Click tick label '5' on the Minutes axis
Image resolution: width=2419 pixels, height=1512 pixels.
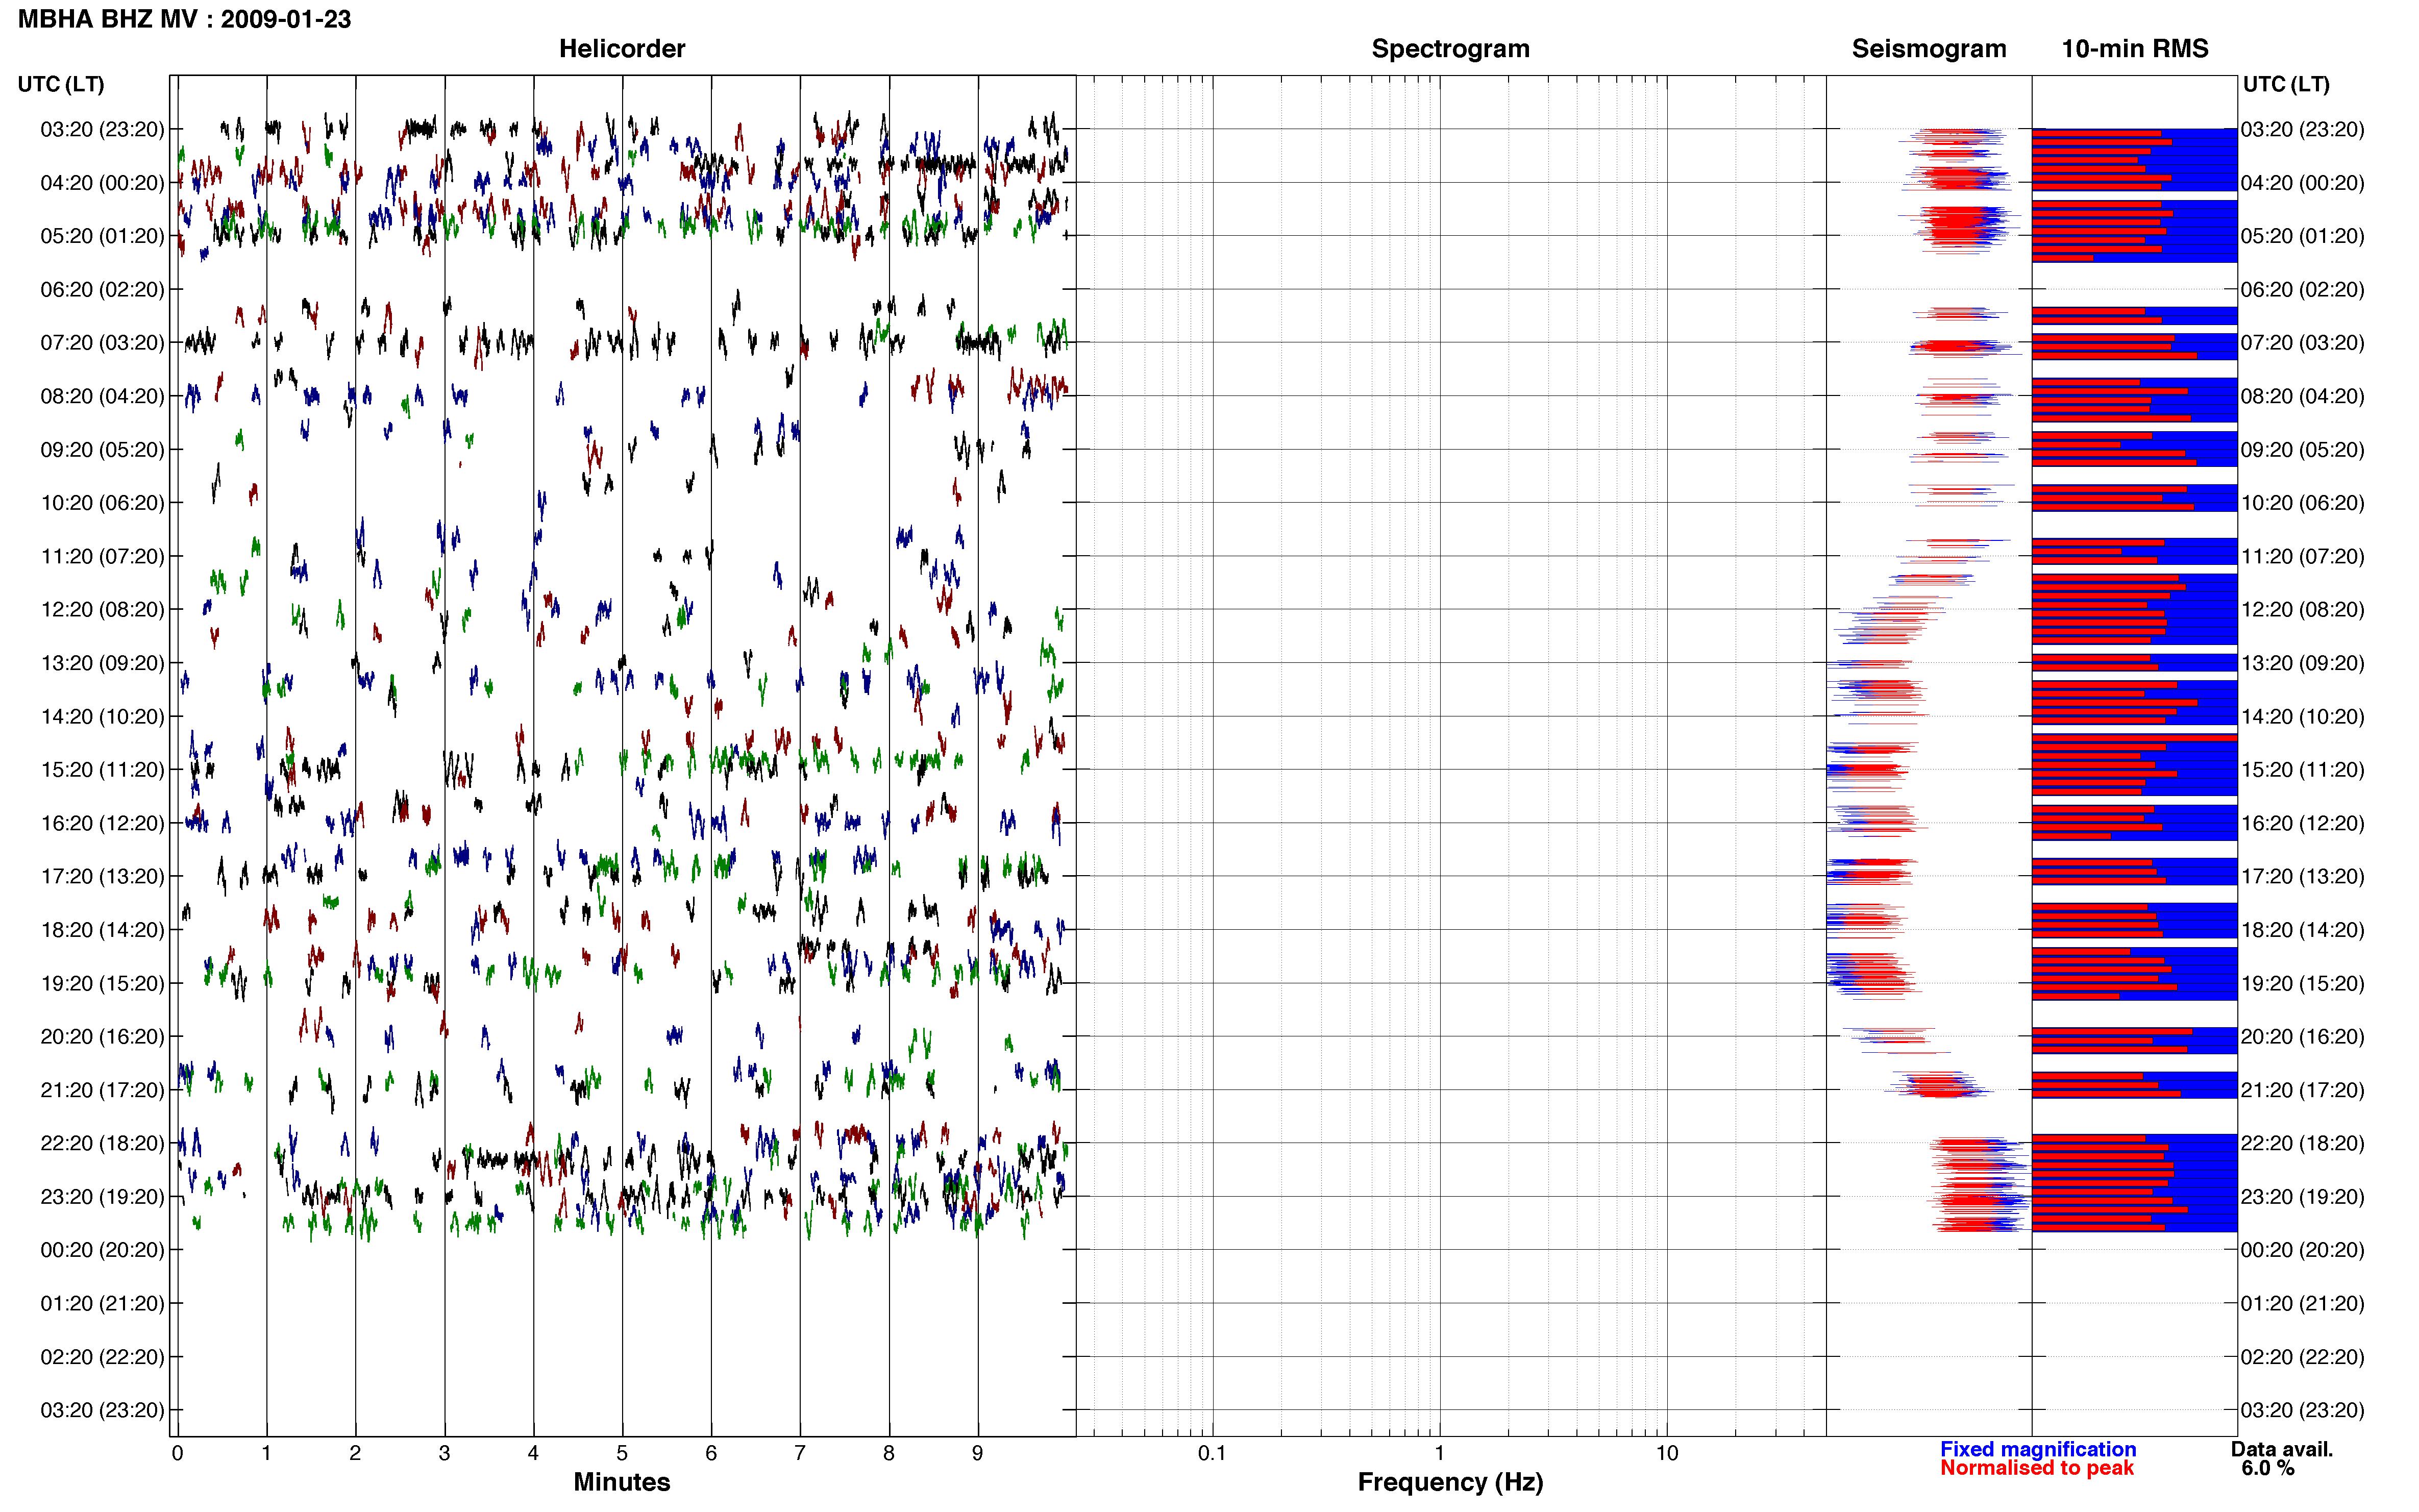[x=622, y=1453]
